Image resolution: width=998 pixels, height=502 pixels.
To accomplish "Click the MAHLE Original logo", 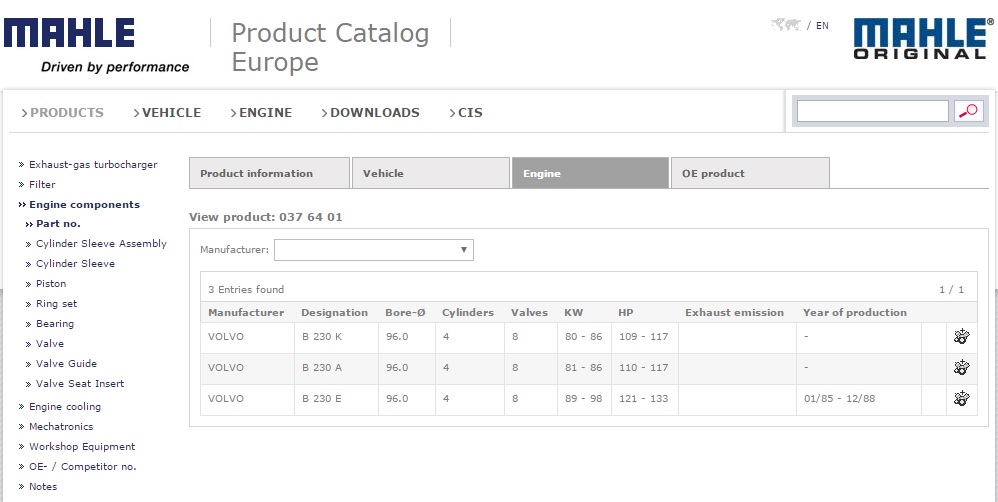I will click(920, 39).
